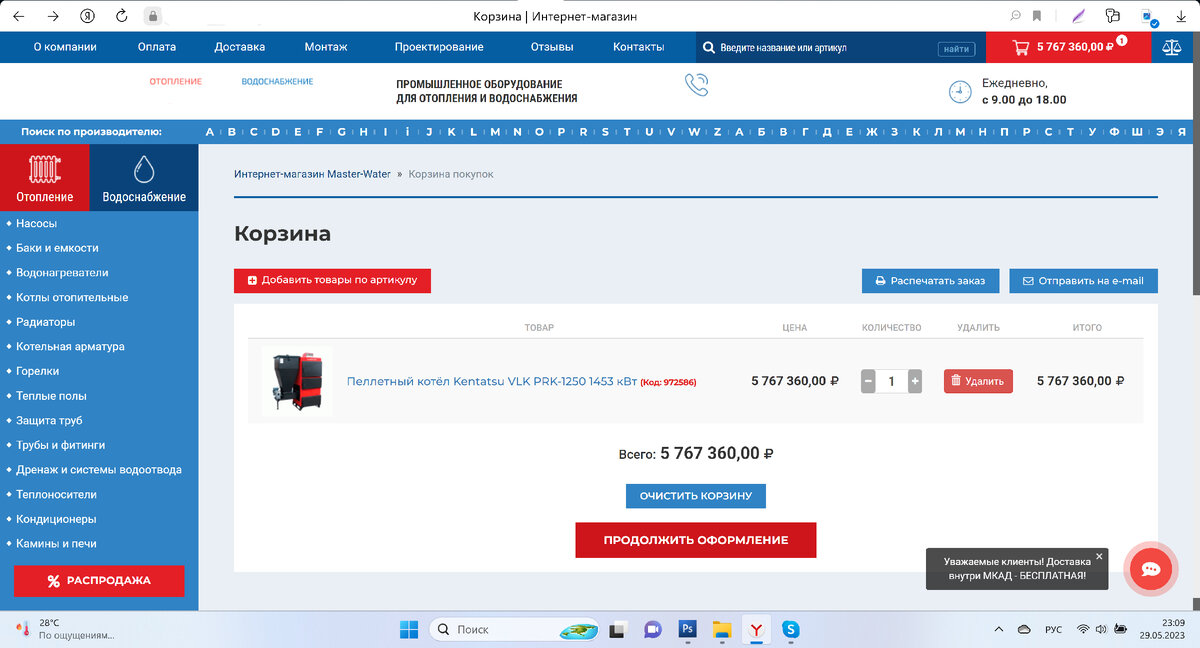Open the Windows Start menu

409,629
